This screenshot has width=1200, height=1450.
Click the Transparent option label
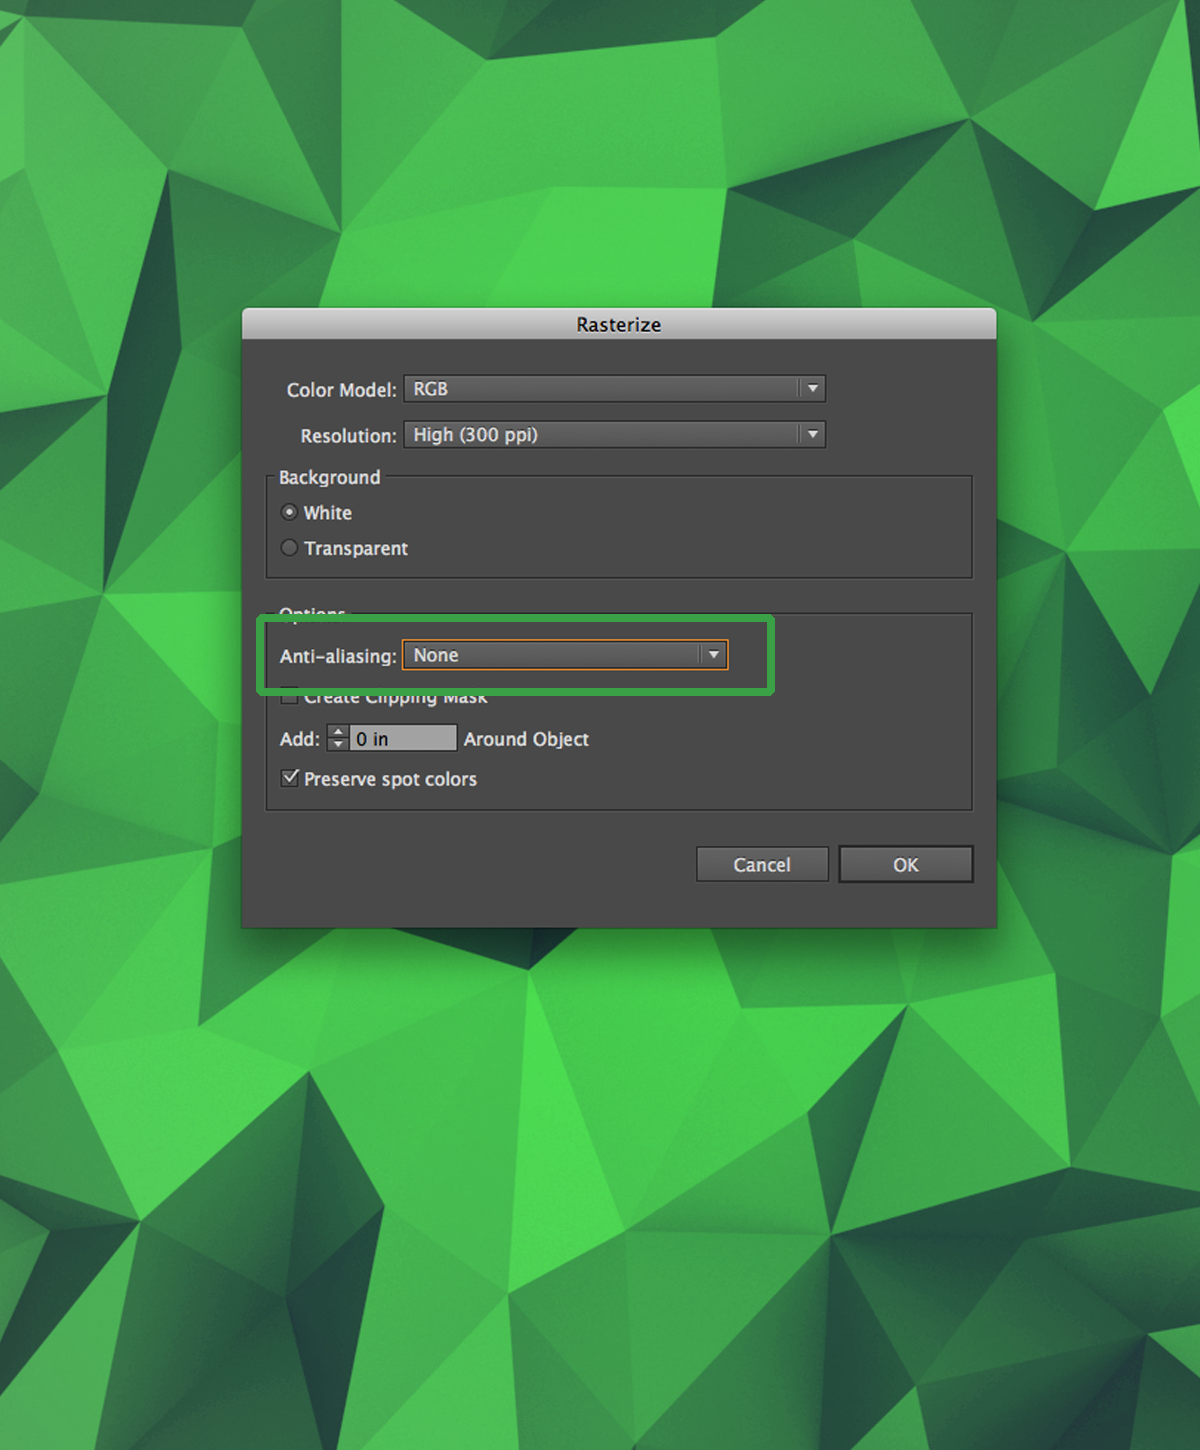pos(356,549)
